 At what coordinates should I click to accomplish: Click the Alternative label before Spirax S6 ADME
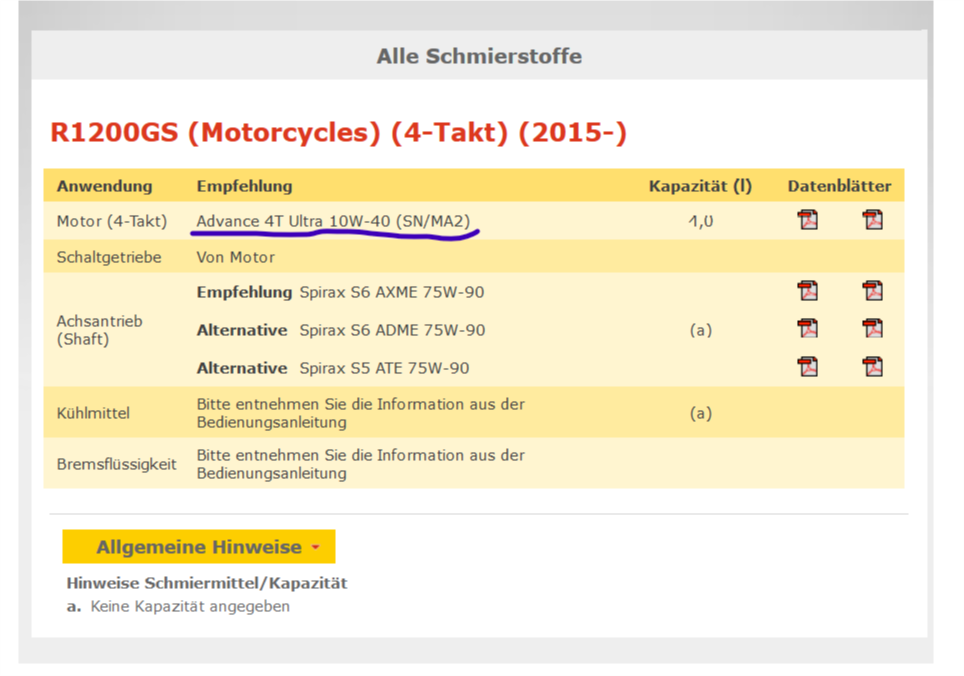coord(242,331)
